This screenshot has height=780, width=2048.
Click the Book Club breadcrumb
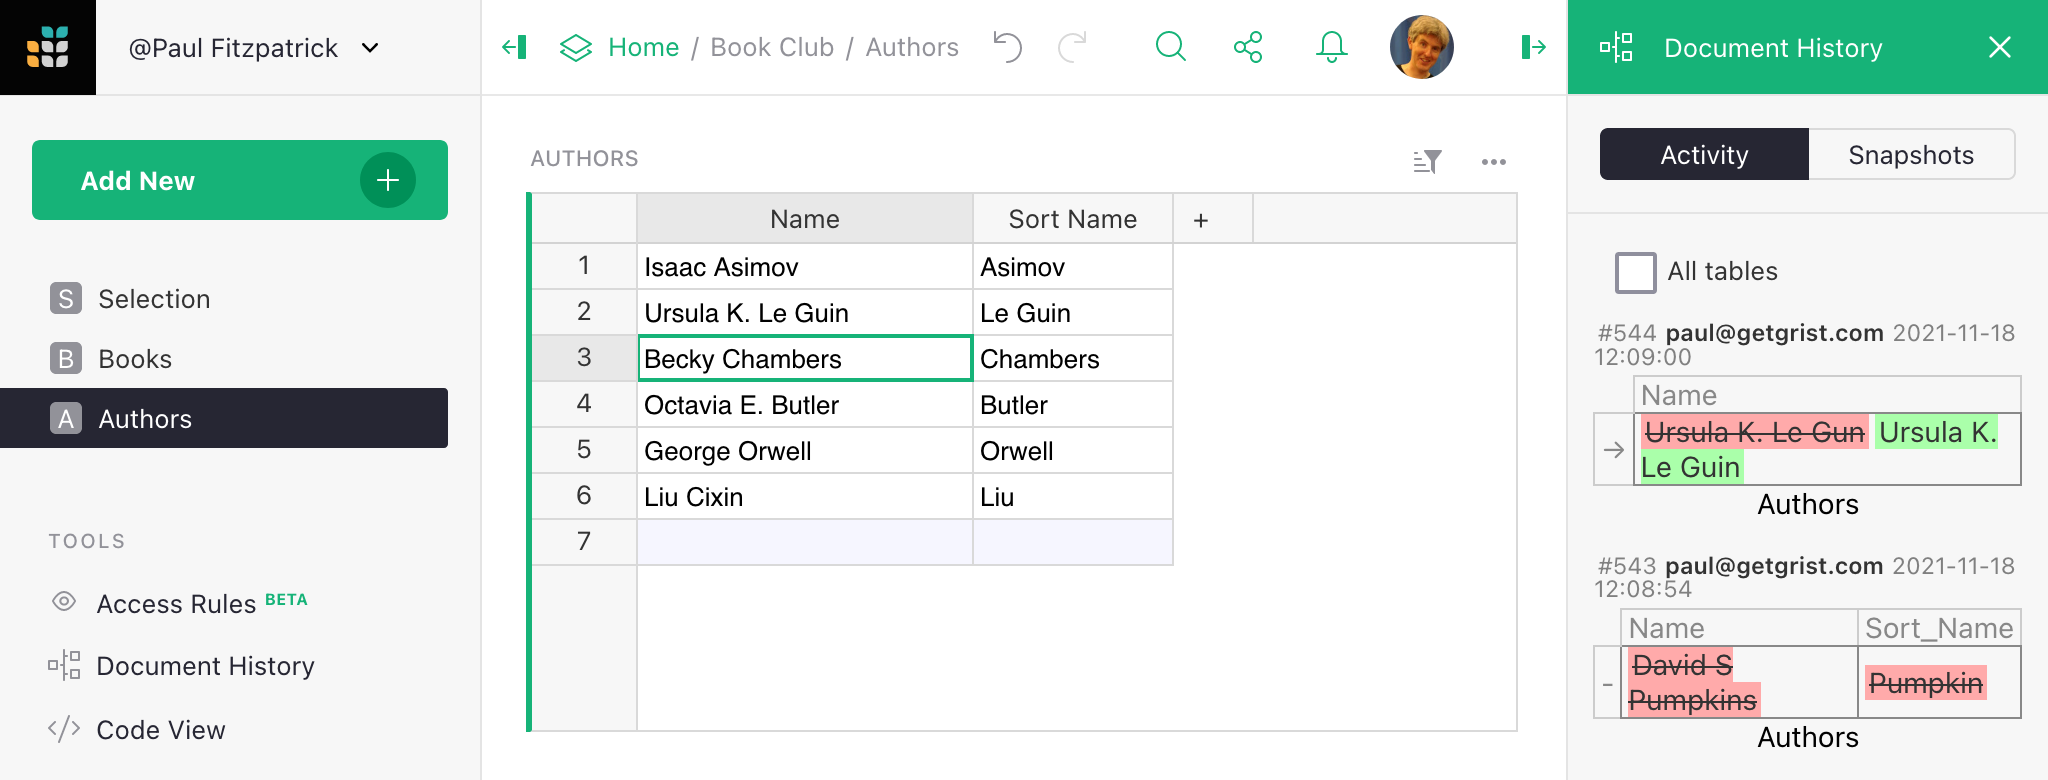pyautogui.click(x=772, y=47)
